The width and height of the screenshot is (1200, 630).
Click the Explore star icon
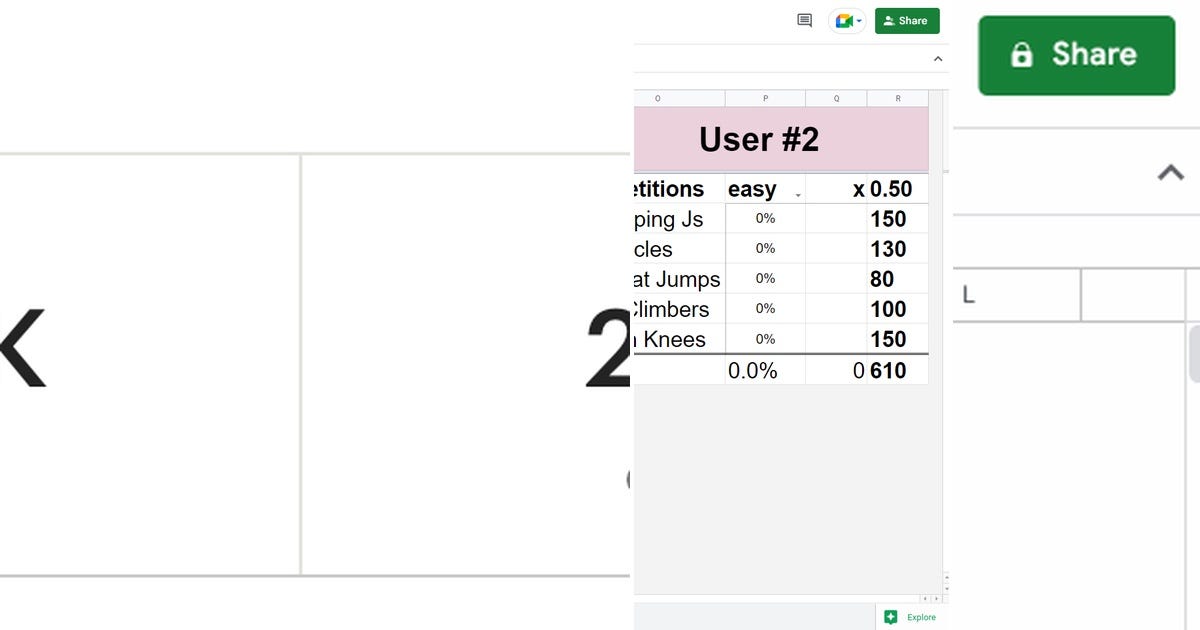[x=892, y=617]
